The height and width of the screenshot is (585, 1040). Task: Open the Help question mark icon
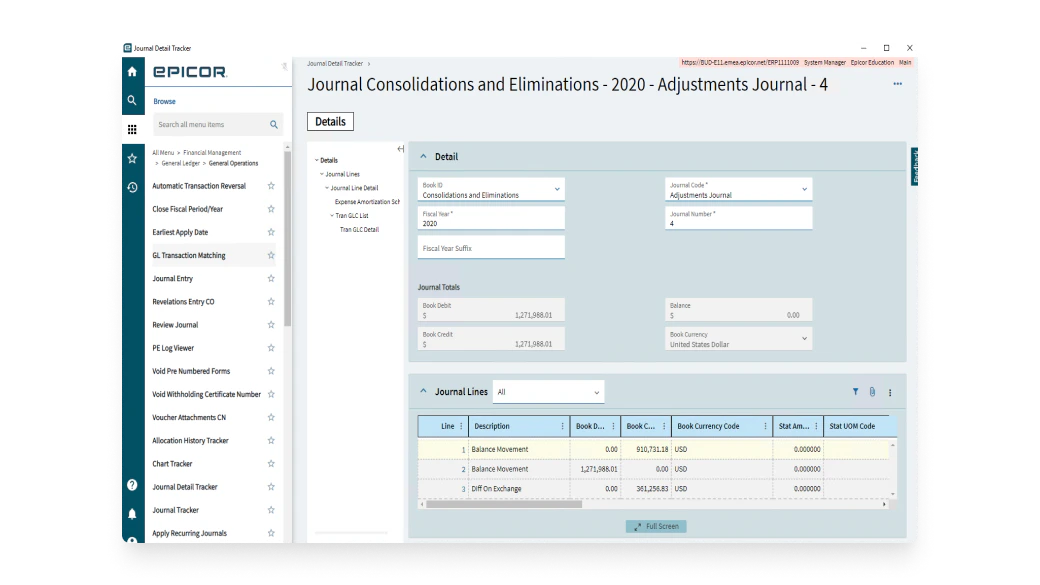point(132,485)
